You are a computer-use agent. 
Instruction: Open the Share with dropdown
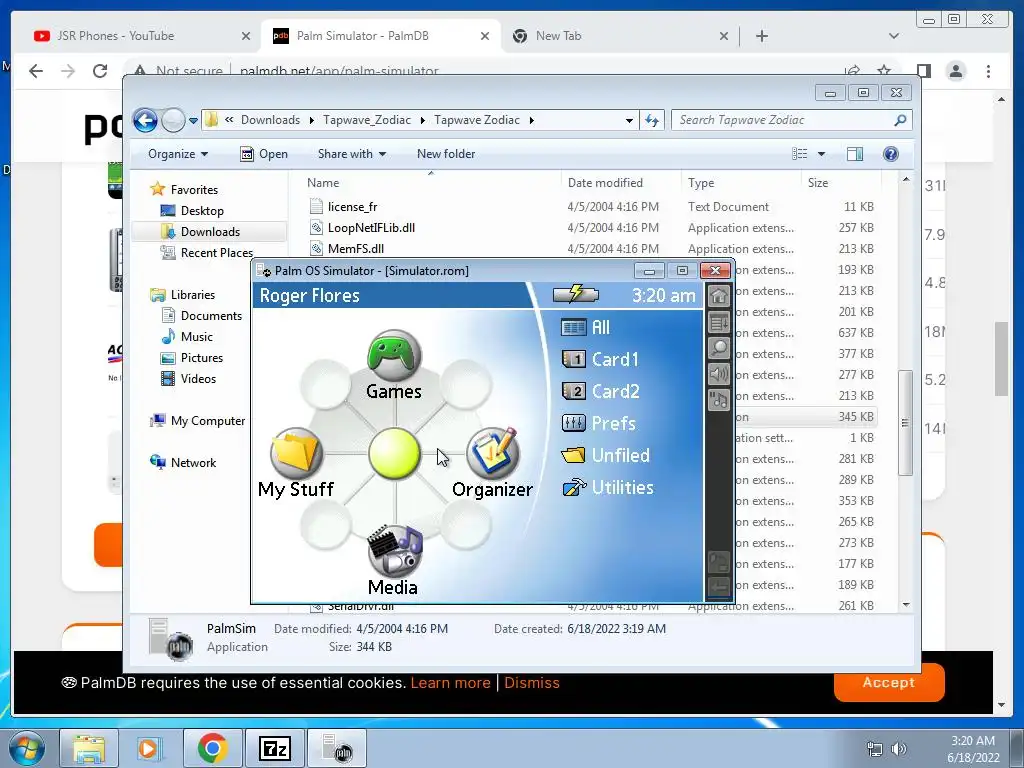352,154
